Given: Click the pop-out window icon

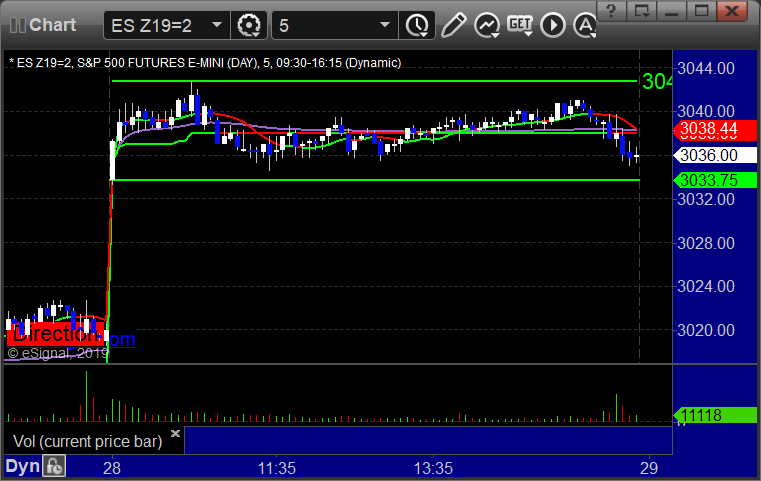Looking at the screenshot, I should pyautogui.click(x=642, y=10).
